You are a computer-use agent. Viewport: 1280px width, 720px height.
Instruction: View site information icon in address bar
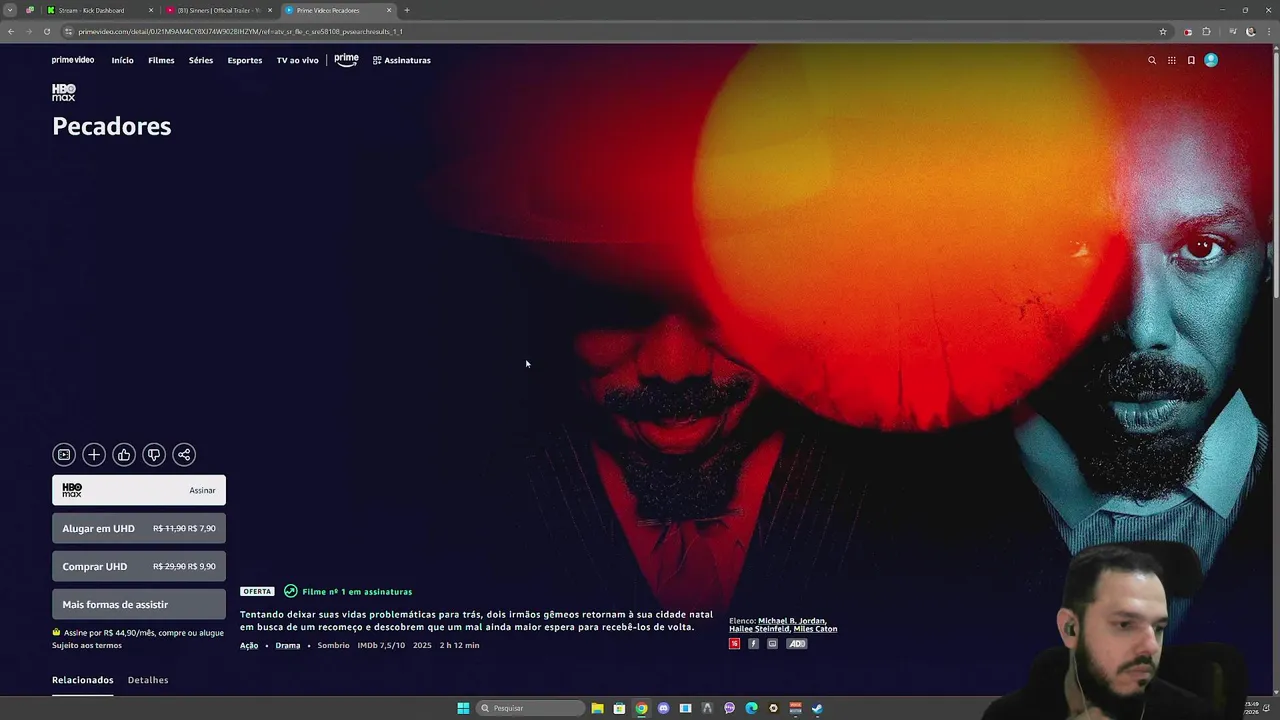68,31
